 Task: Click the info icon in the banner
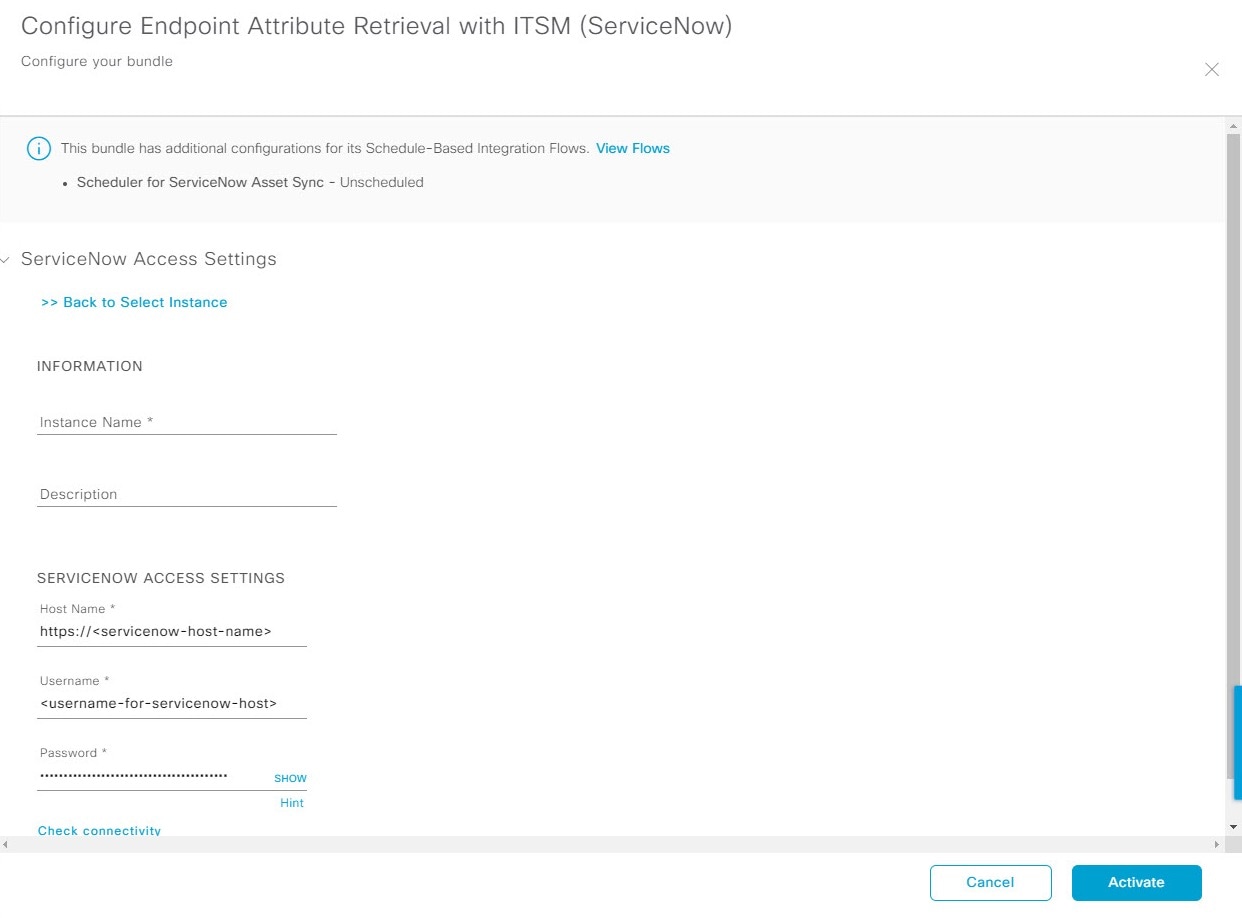pyautogui.click(x=38, y=149)
